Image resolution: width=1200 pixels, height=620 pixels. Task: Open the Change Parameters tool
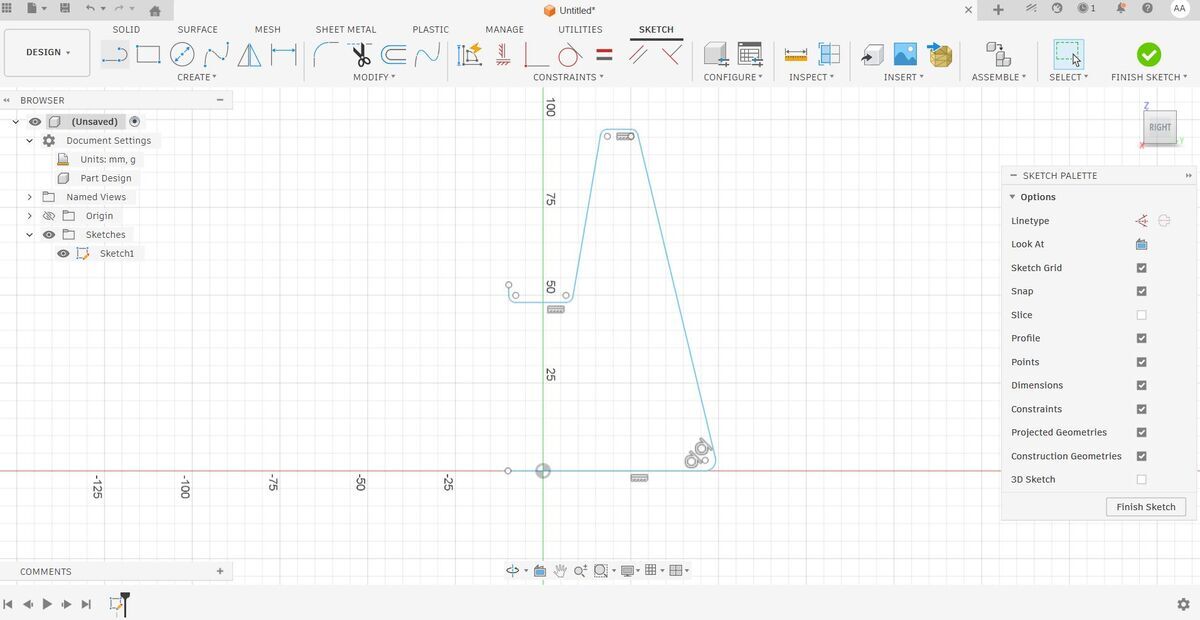pos(749,54)
